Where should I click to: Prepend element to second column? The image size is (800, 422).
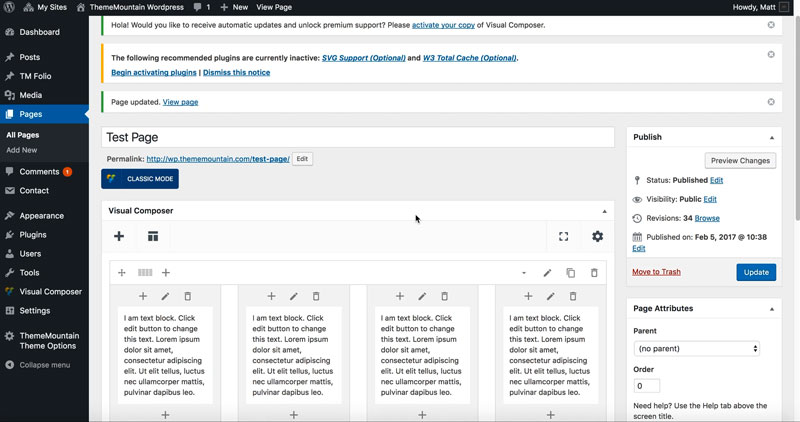click(271, 296)
